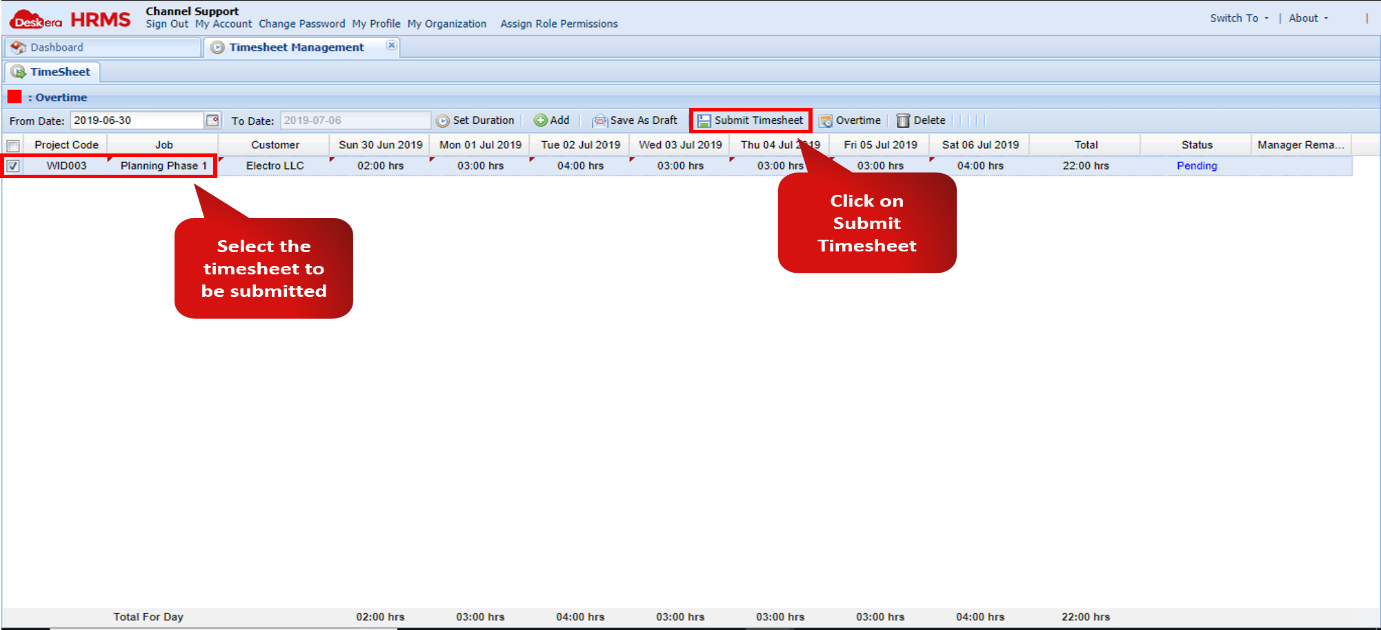The image size is (1381, 630).
Task: Uncheck the WID003 timesheet row checkbox
Action: [x=12, y=165]
